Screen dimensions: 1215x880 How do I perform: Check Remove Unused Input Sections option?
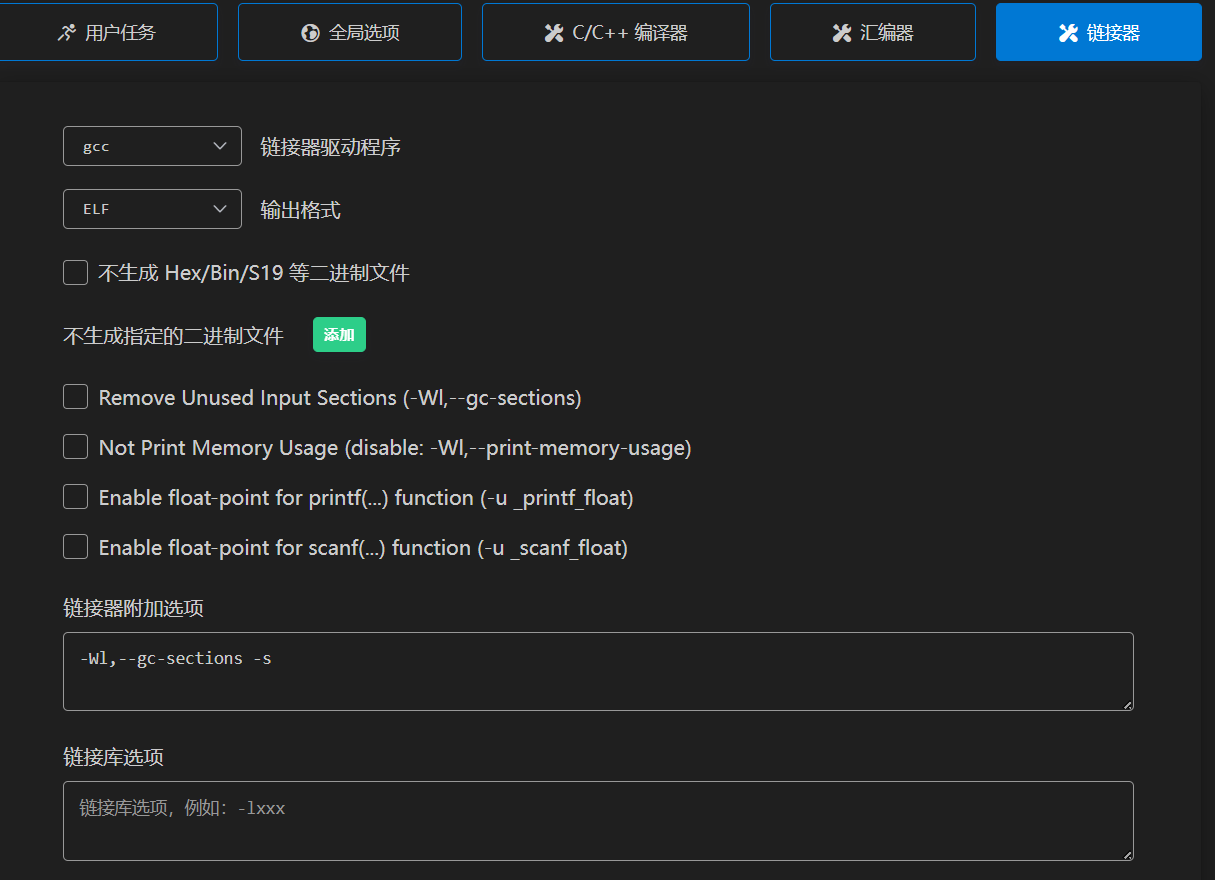point(76,397)
